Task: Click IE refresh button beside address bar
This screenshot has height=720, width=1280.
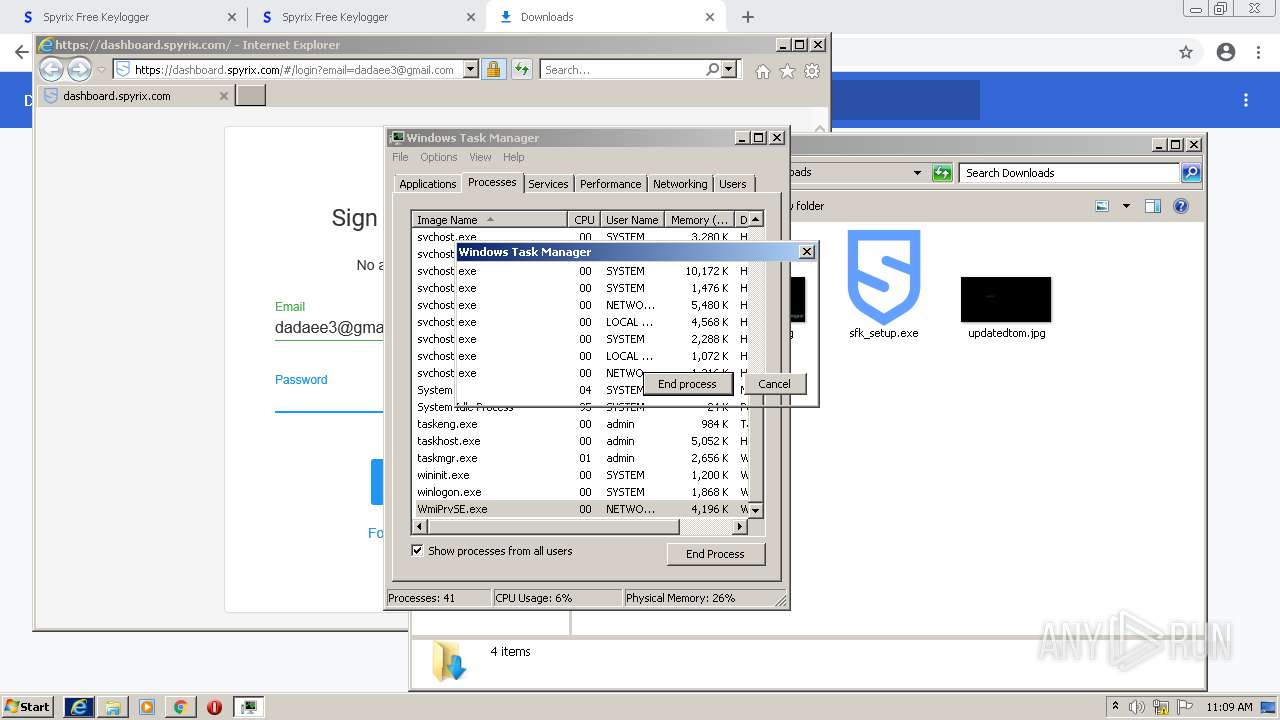Action: 522,70
